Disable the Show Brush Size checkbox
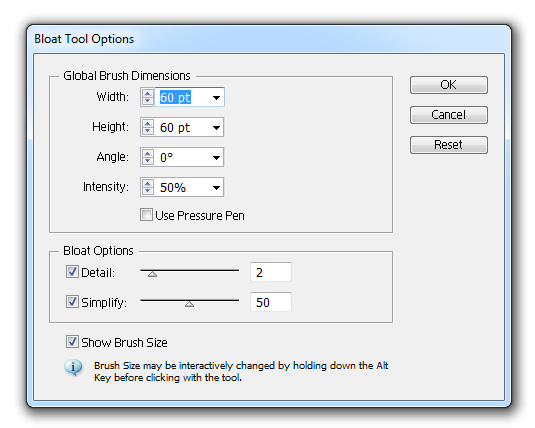 (x=72, y=342)
